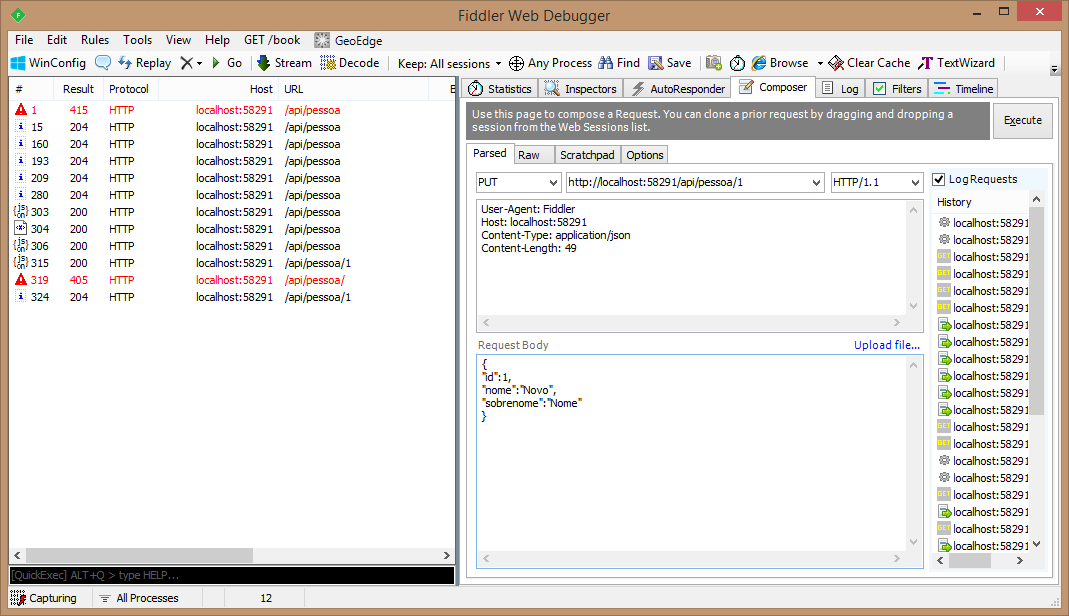Click the GET /book menu item

[x=272, y=40]
